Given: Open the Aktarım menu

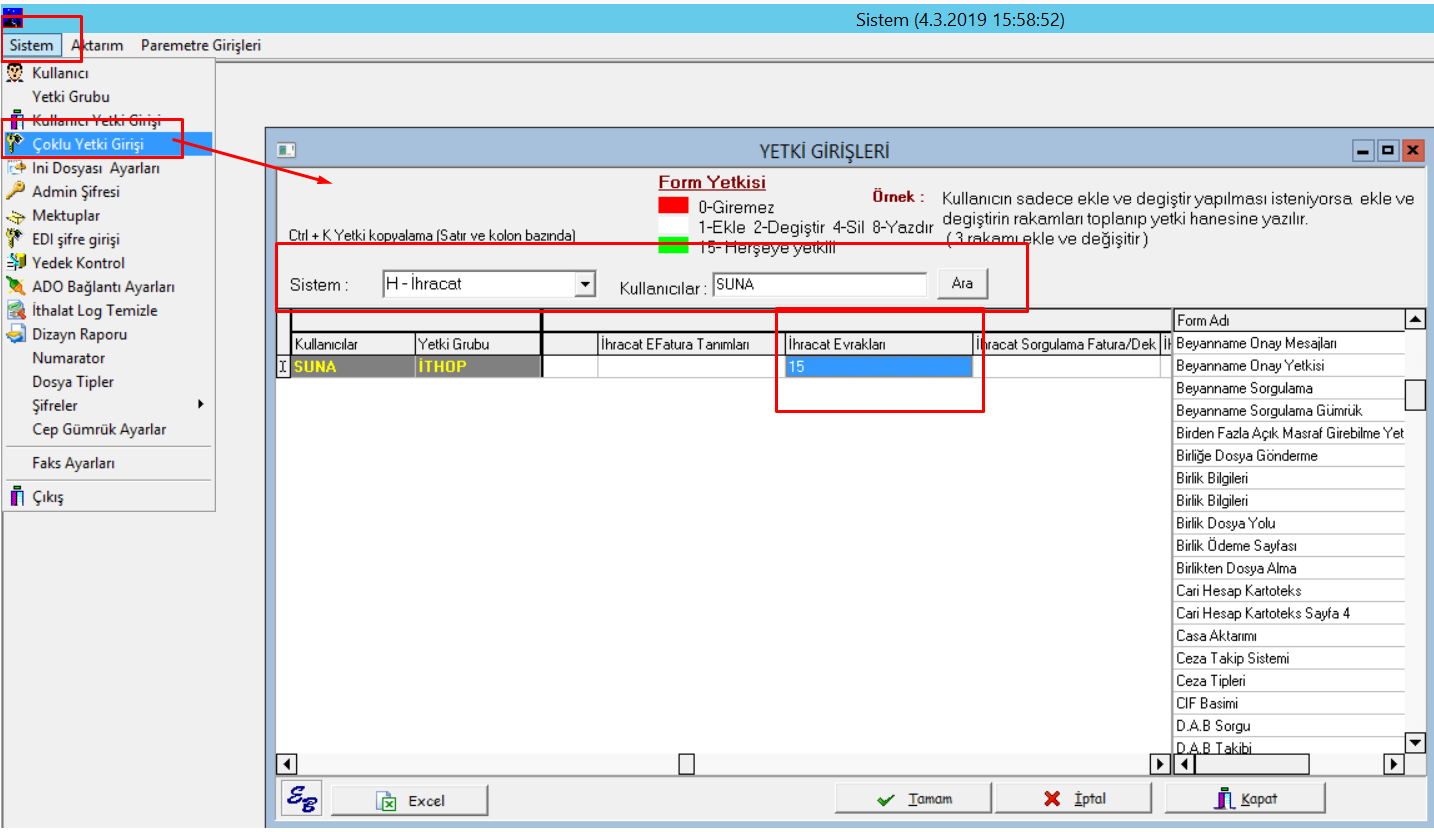Looking at the screenshot, I should tap(97, 45).
